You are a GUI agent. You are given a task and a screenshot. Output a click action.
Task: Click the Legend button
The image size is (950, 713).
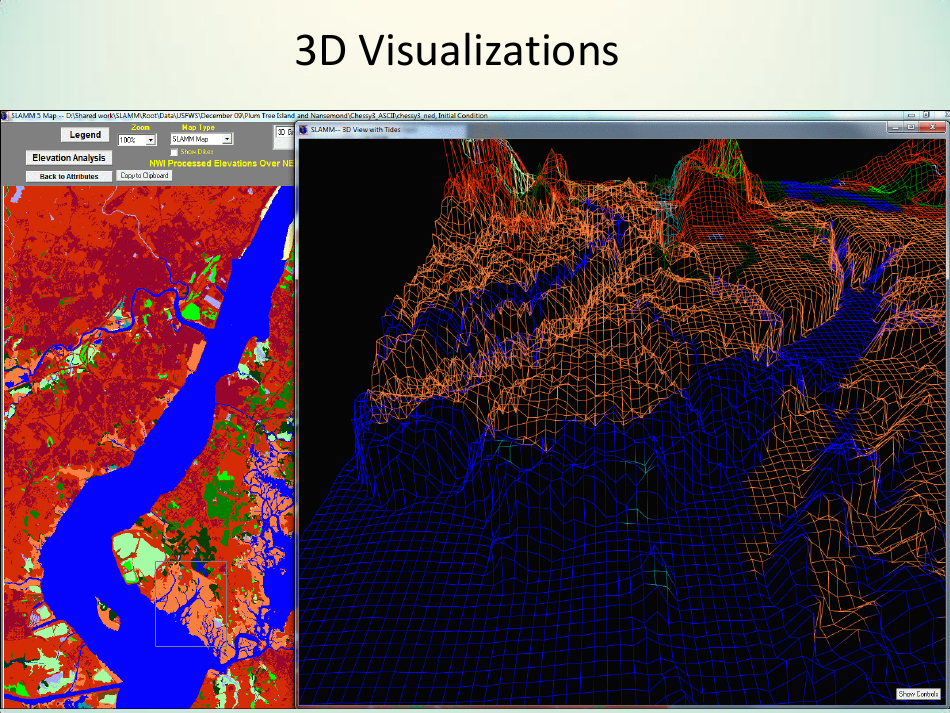[x=84, y=135]
